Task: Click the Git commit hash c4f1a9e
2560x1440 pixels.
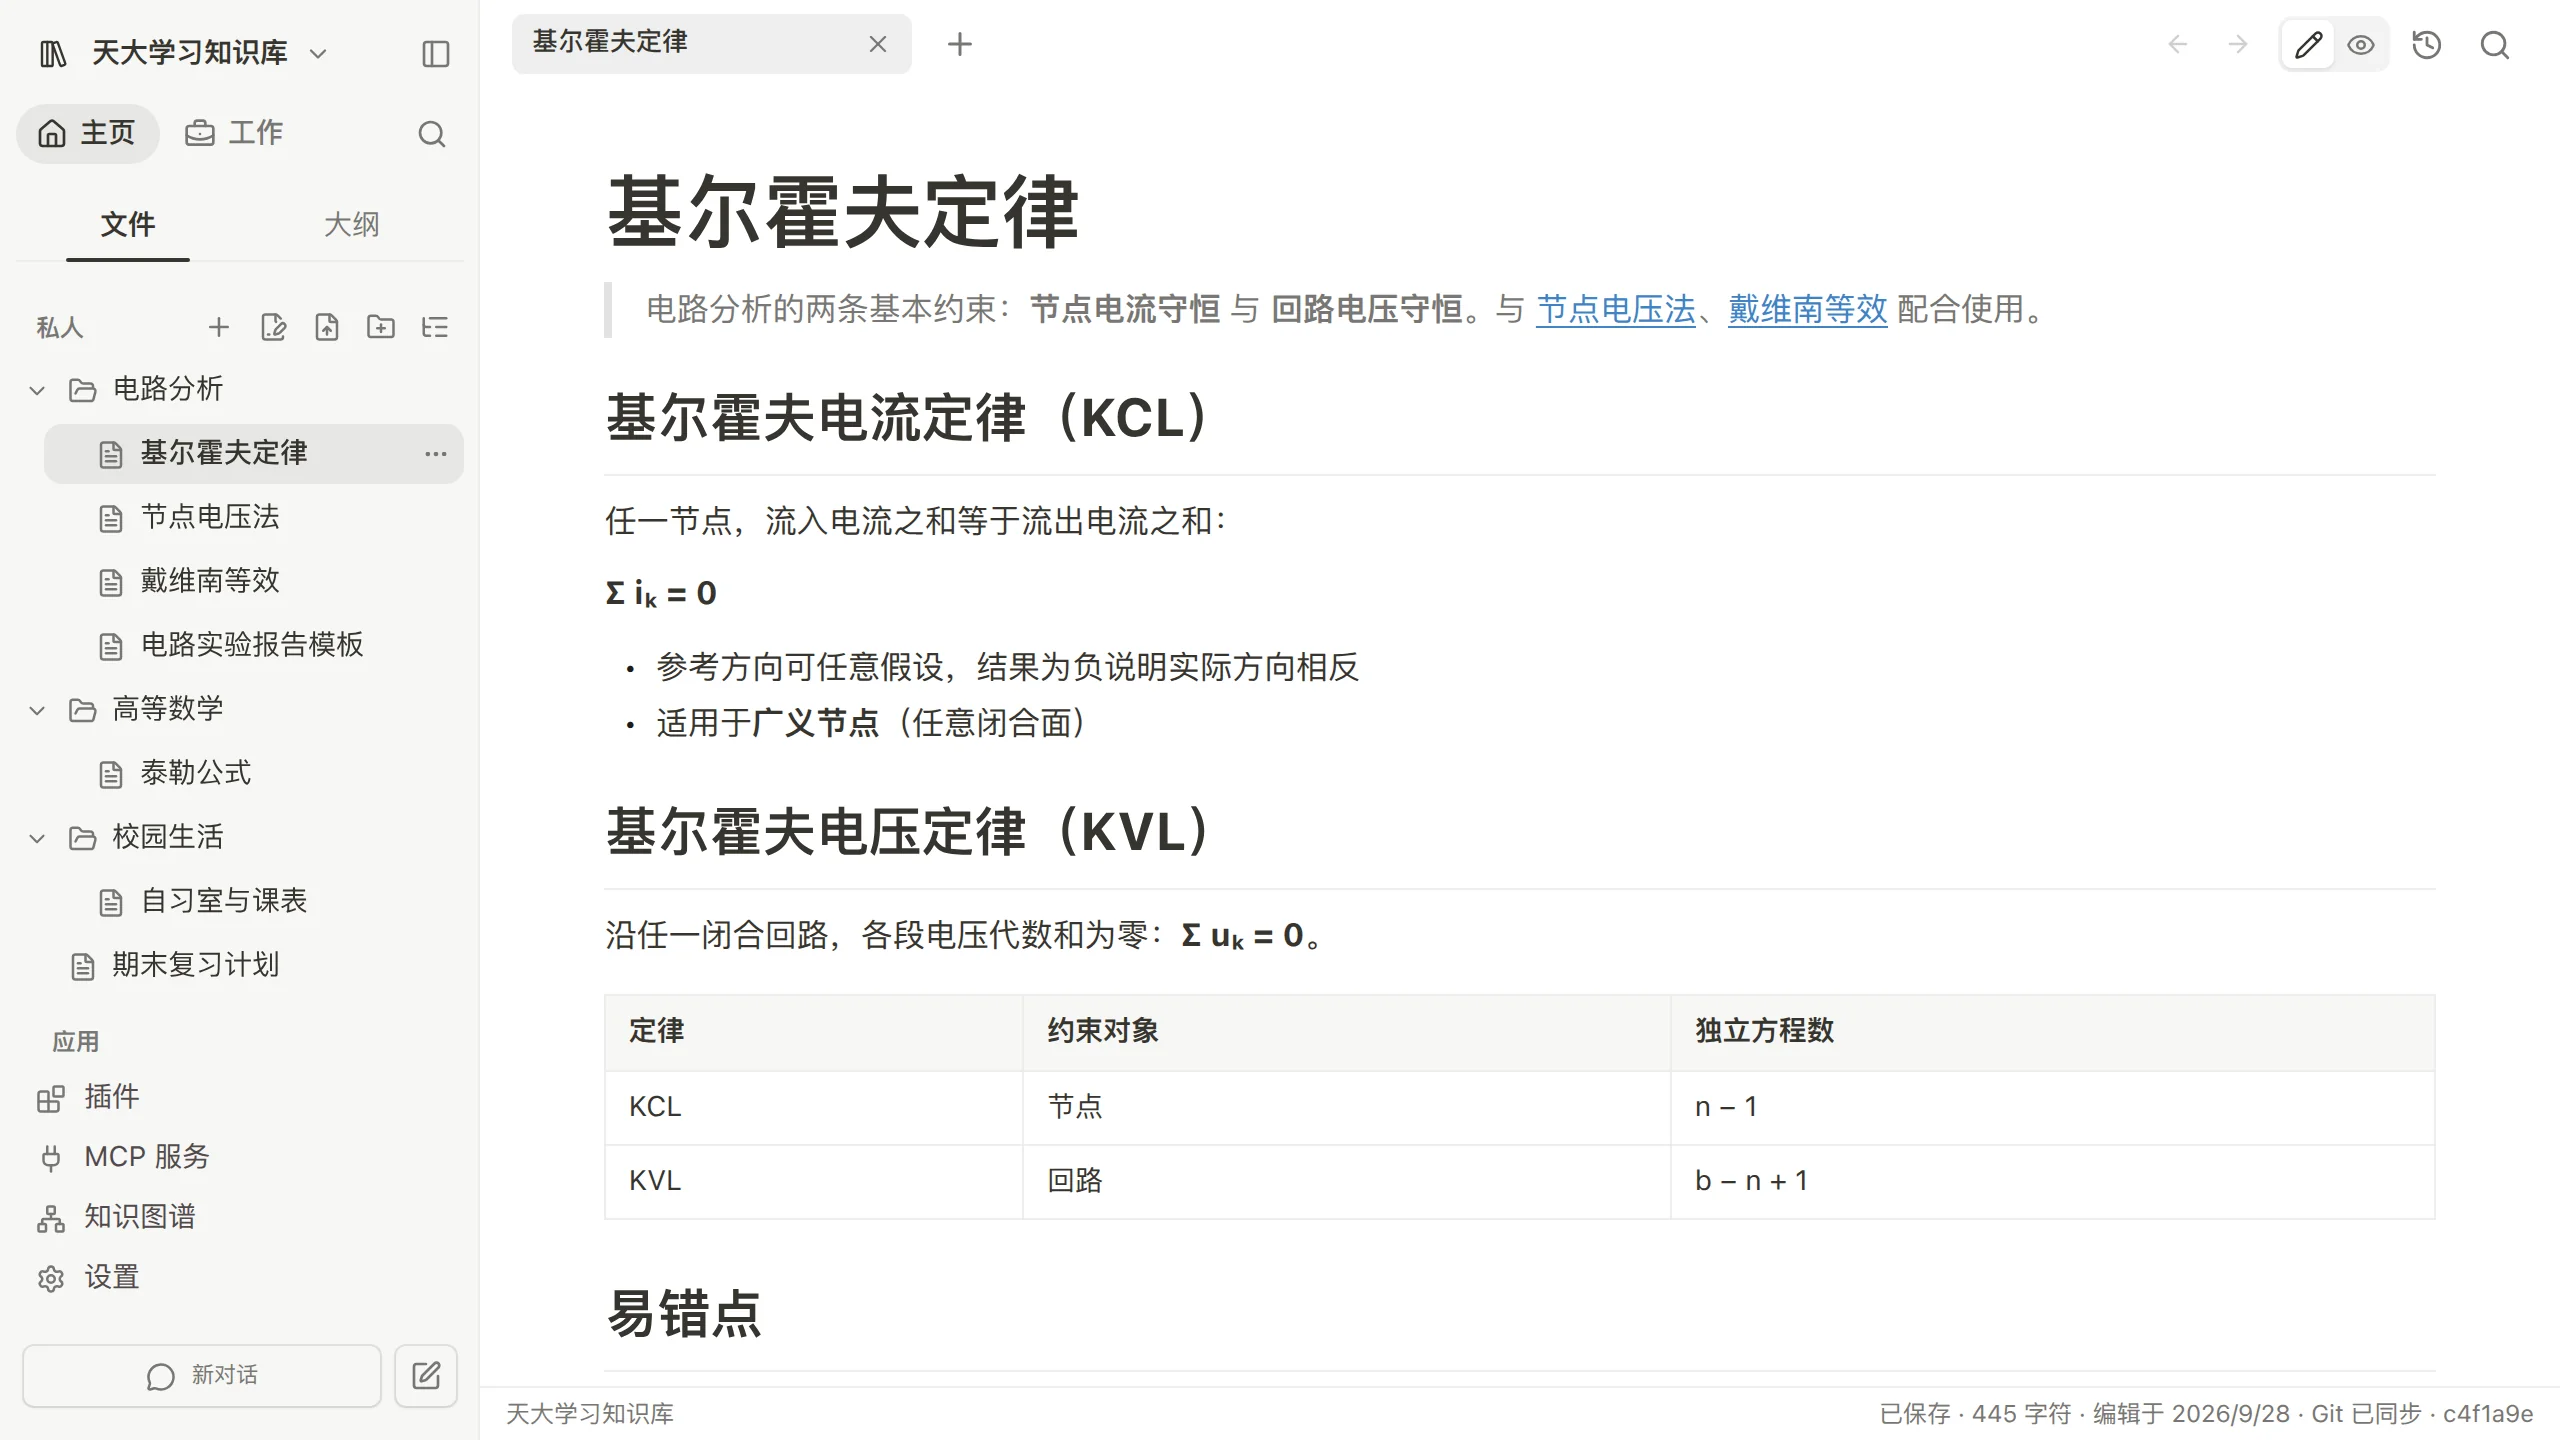Action: pyautogui.click(x=2488, y=1413)
